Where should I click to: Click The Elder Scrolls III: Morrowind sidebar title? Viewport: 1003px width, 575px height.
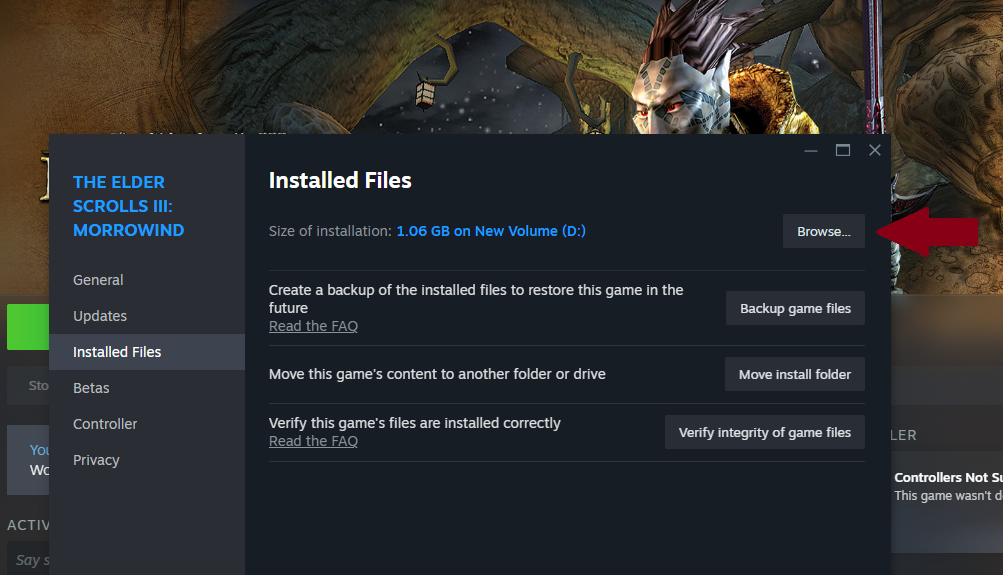(x=128, y=206)
